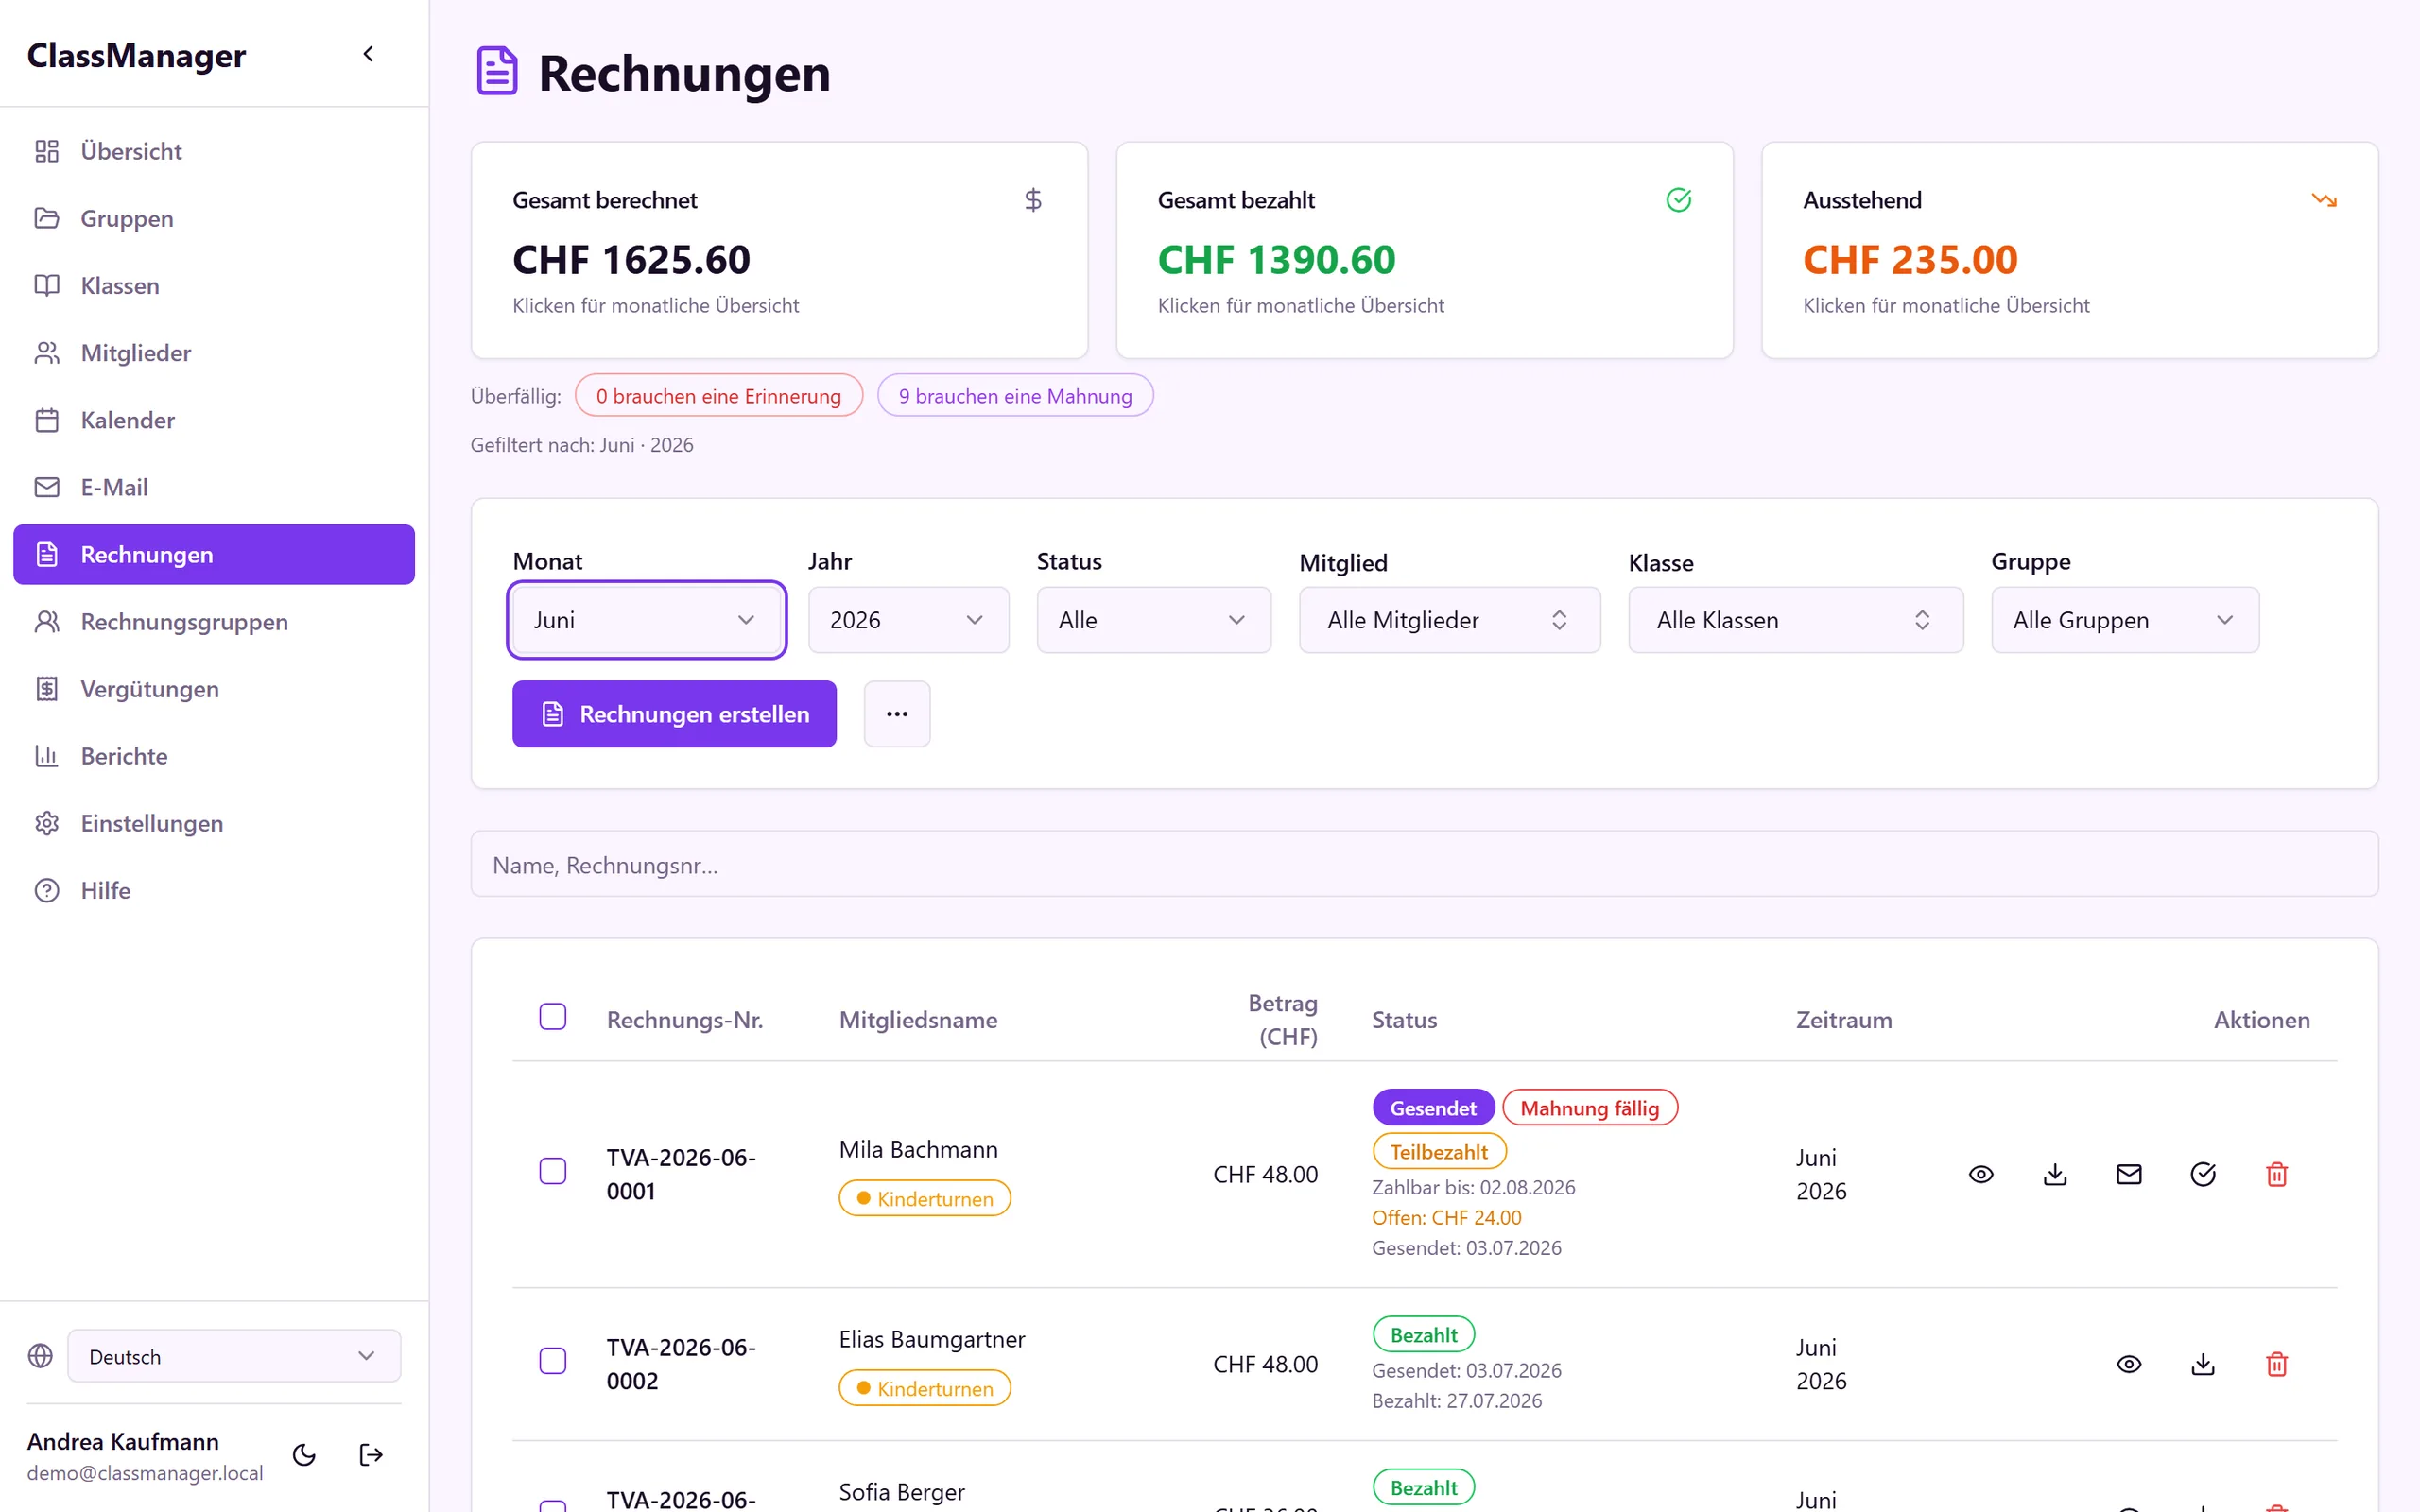Viewport: 2420px width, 1512px height.
Task: Click '0 brauchen eine Erinnerung' pill
Action: coord(718,396)
